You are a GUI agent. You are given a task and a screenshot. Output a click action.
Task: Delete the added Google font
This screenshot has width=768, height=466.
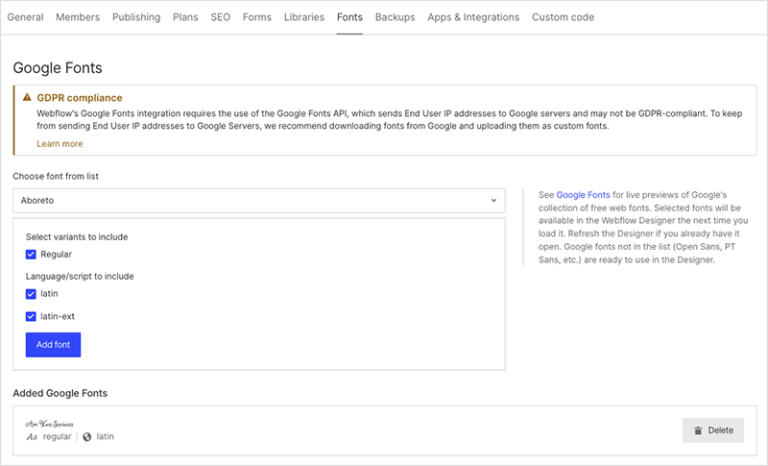(x=713, y=431)
